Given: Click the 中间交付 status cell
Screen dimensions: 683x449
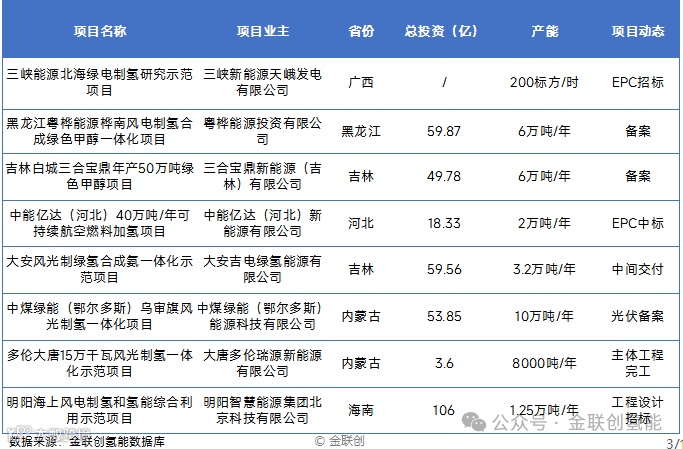Looking at the screenshot, I should [638, 269].
